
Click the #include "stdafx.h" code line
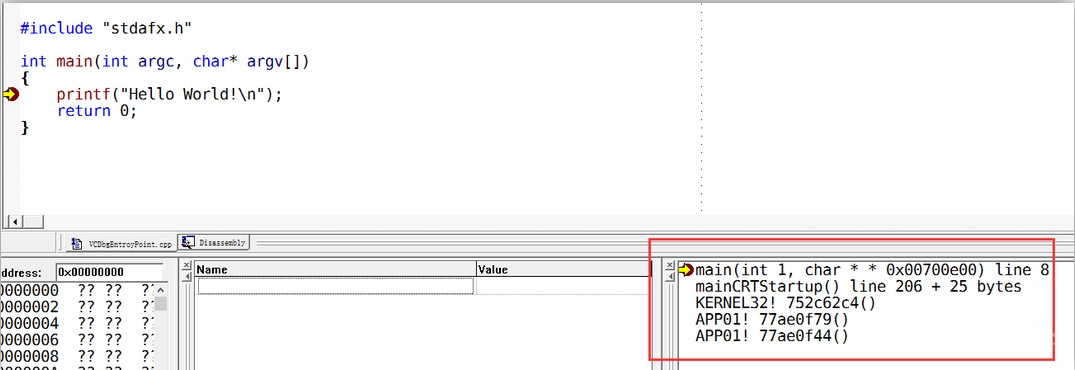click(106, 28)
